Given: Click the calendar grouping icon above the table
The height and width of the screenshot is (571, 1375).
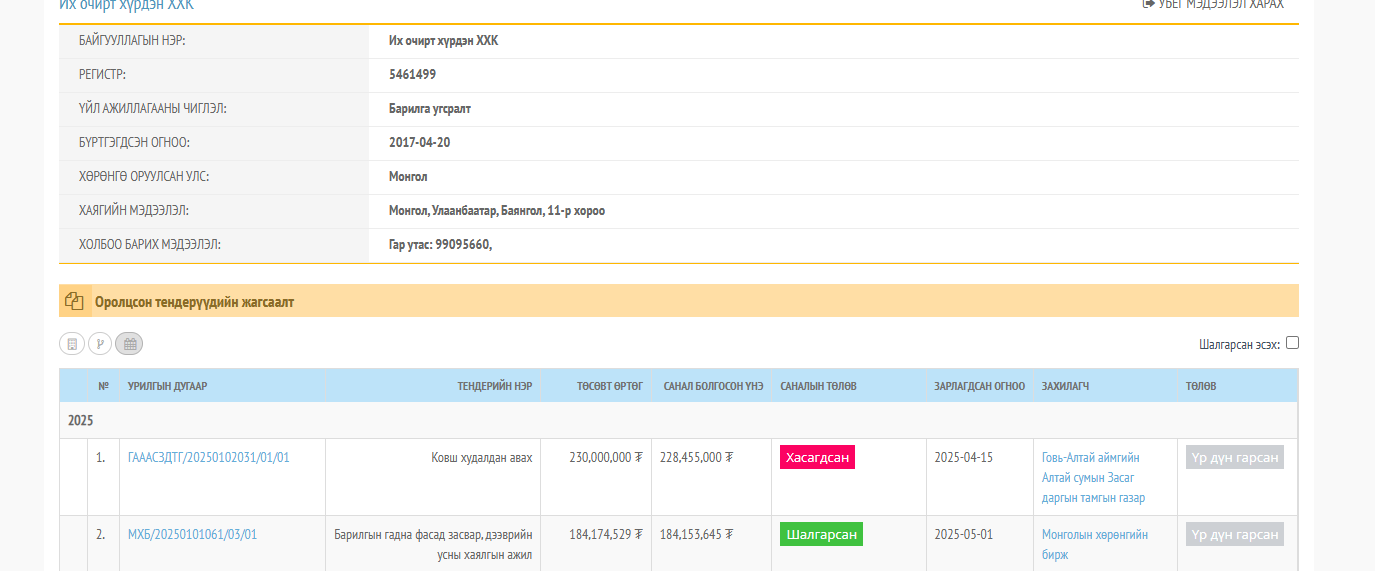Looking at the screenshot, I should click(129, 344).
